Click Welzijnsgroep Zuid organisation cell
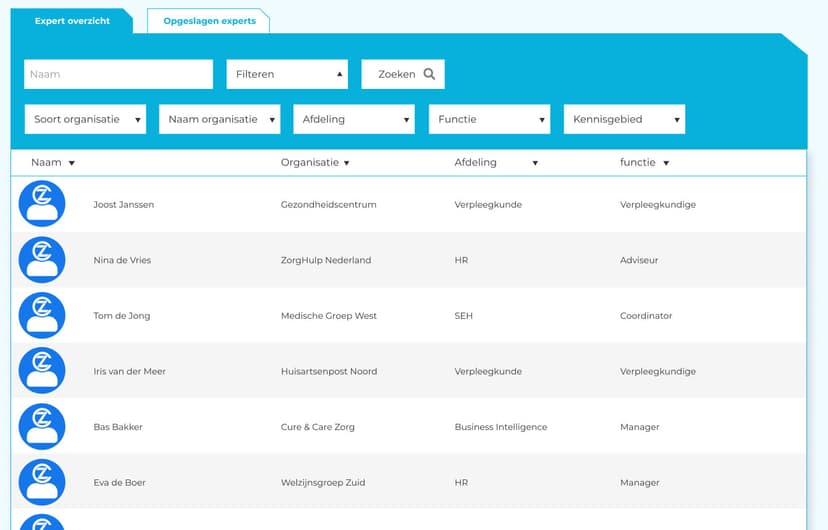This screenshot has height=530, width=828. pos(323,482)
